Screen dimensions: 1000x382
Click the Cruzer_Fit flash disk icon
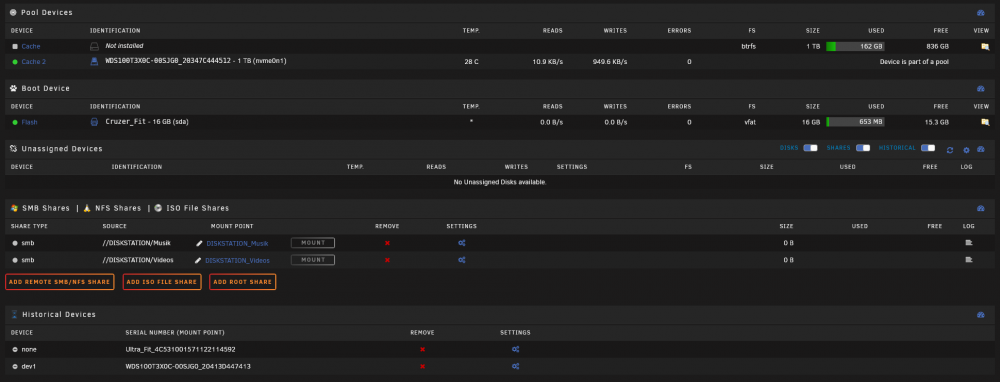[94, 122]
